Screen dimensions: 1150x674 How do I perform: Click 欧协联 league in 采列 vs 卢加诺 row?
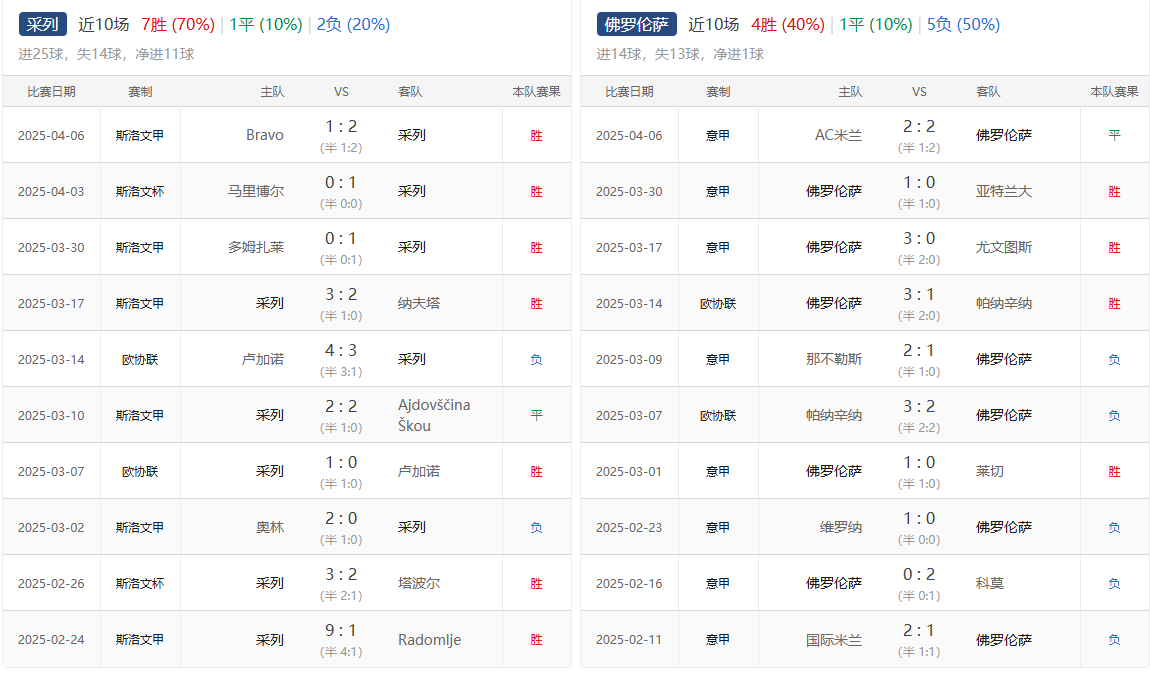coord(139,472)
